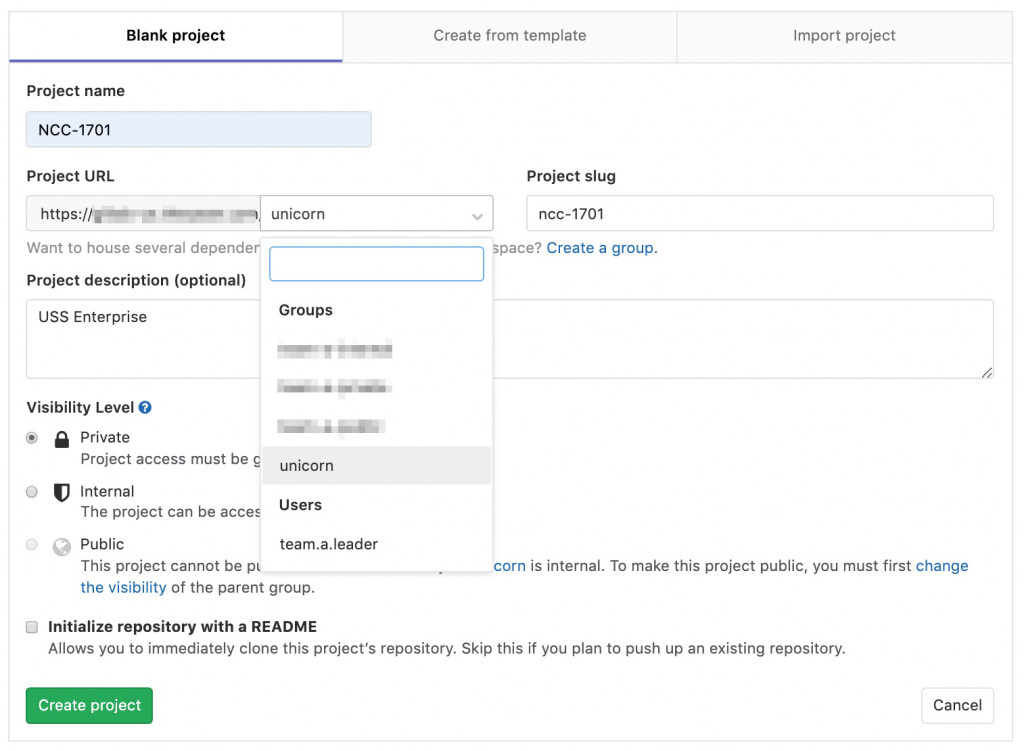Click into the Project slug field
The image size is (1024, 751).
pos(759,214)
